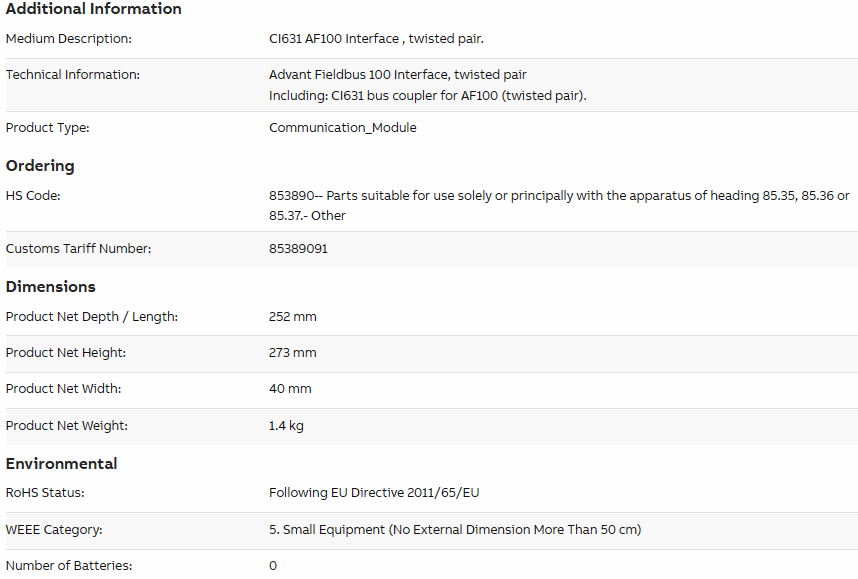Click the Technical Information label
The width and height of the screenshot is (858, 579).
pos(73,74)
